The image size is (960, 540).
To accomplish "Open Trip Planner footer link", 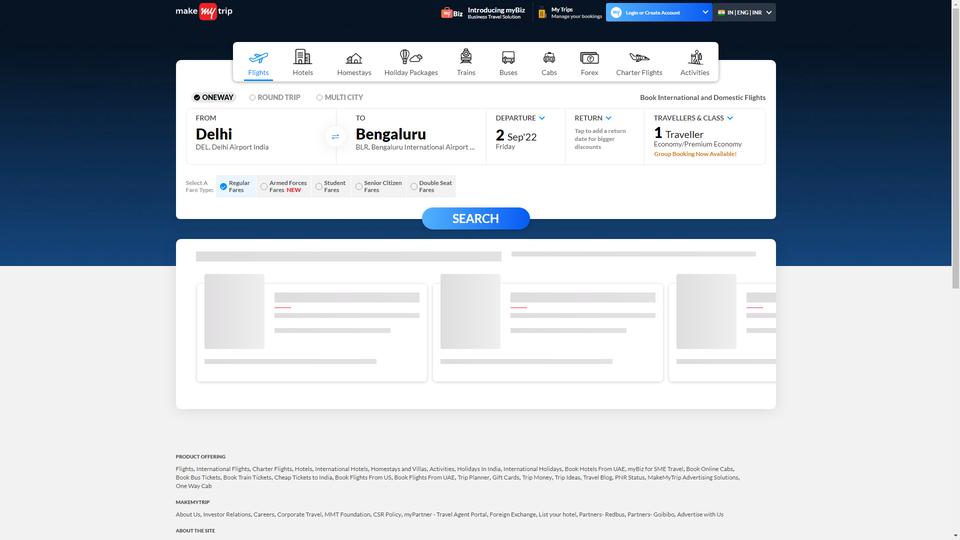I will (x=473, y=478).
